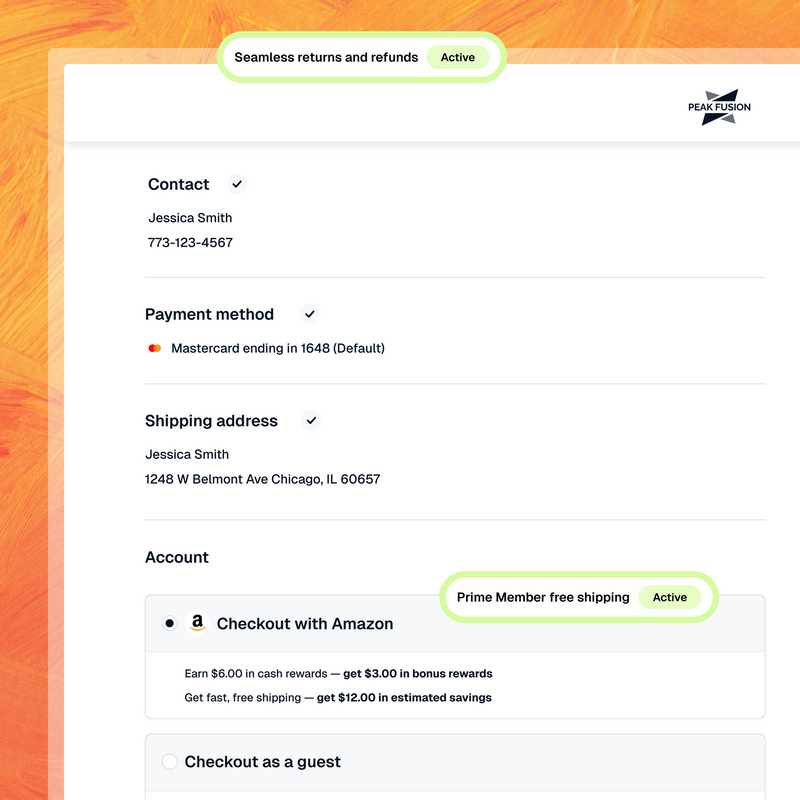Open the Seamless returns and refunds pill
This screenshot has width=800, height=800.
[325, 57]
